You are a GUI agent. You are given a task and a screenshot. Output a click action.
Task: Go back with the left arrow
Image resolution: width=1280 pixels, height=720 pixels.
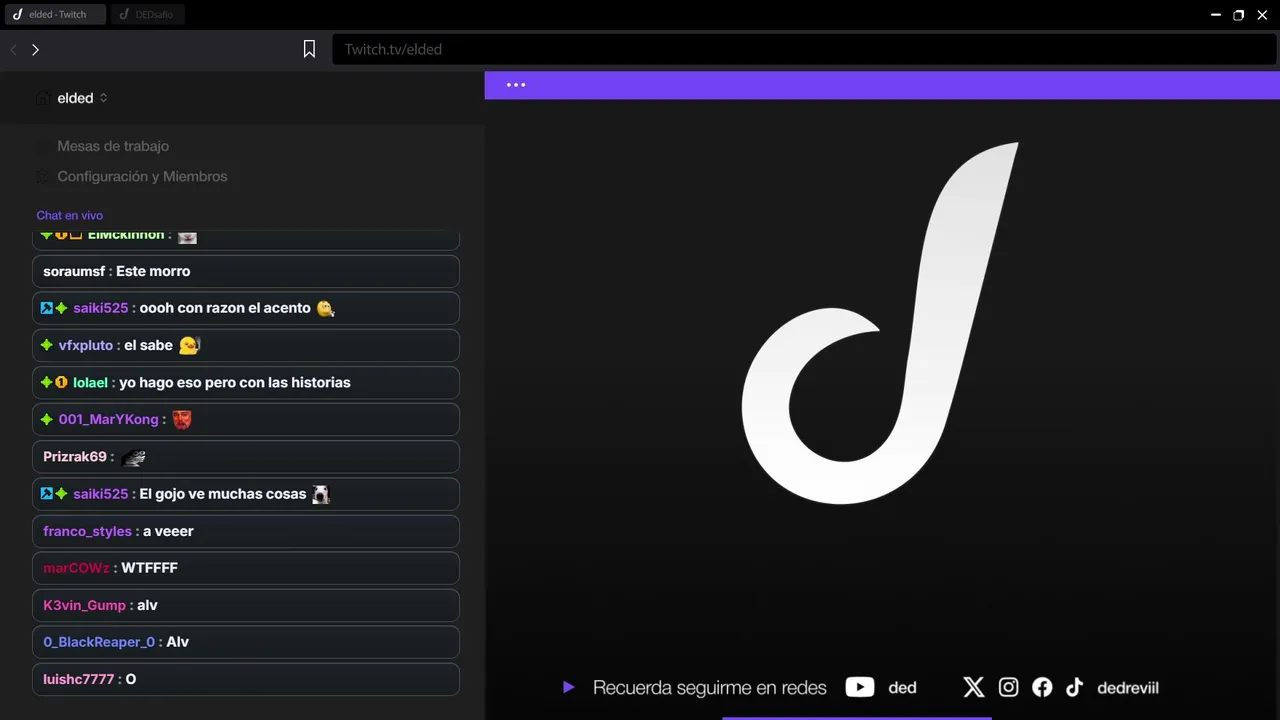[14, 50]
